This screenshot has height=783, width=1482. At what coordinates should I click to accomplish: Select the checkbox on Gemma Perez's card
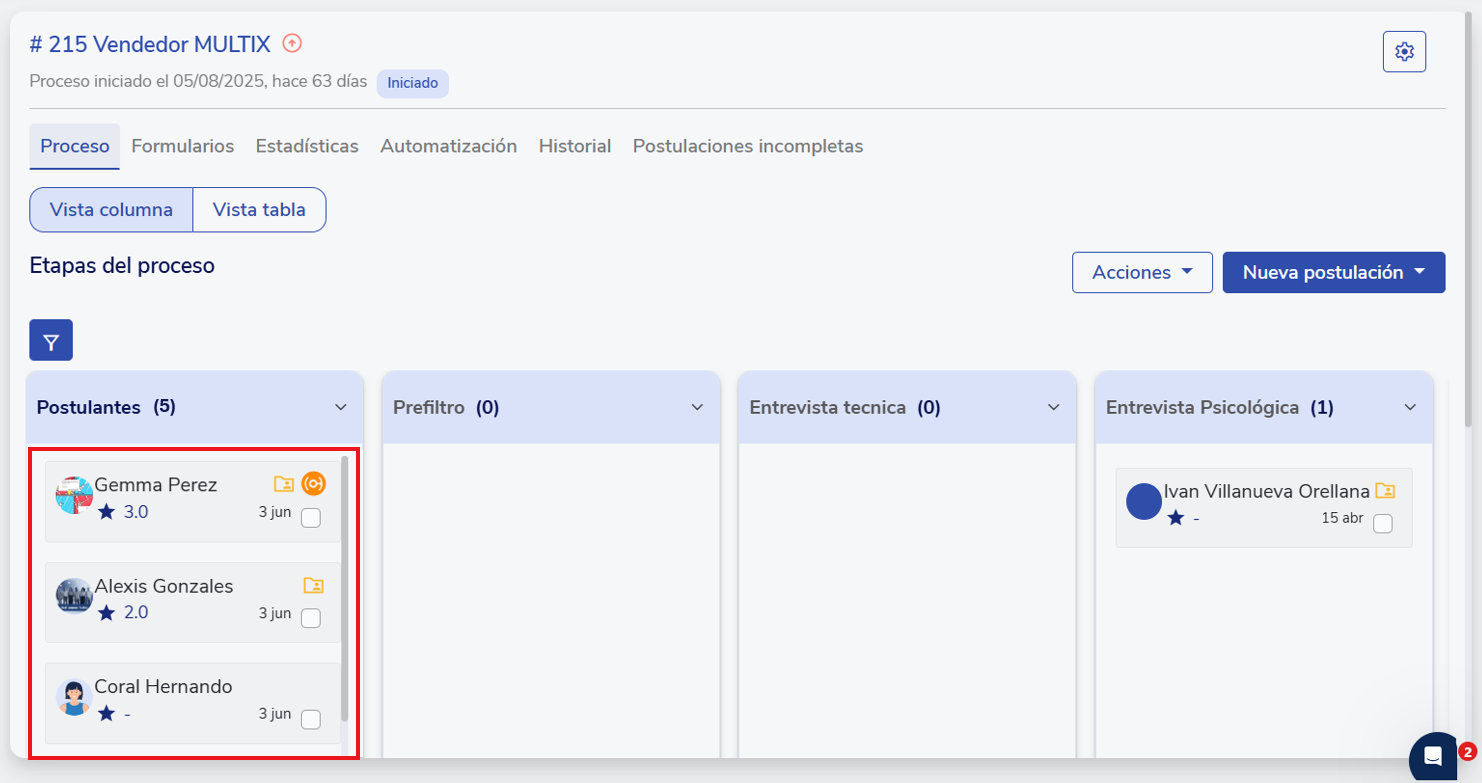pos(311,518)
